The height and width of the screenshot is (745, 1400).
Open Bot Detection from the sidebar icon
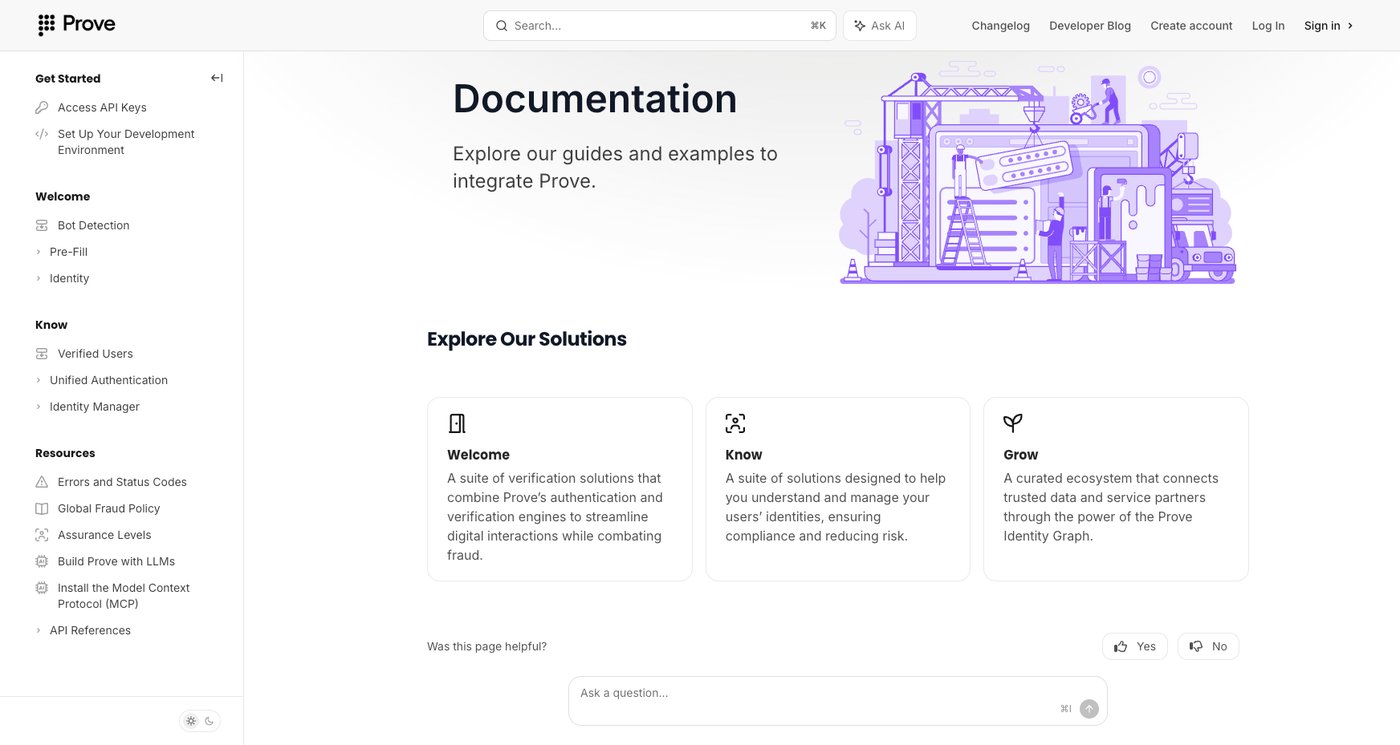pos(41,226)
